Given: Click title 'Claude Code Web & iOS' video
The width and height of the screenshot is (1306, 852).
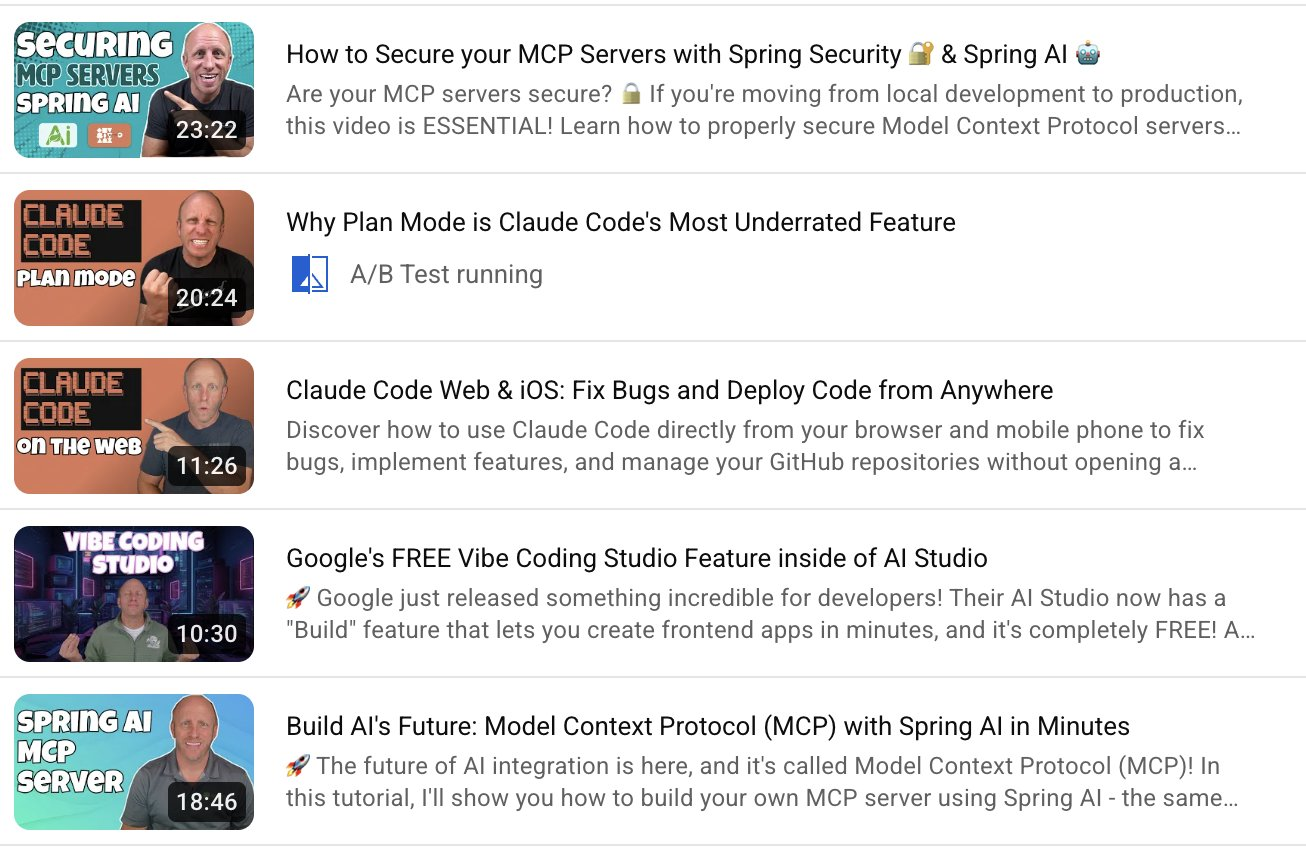Looking at the screenshot, I should 669,390.
